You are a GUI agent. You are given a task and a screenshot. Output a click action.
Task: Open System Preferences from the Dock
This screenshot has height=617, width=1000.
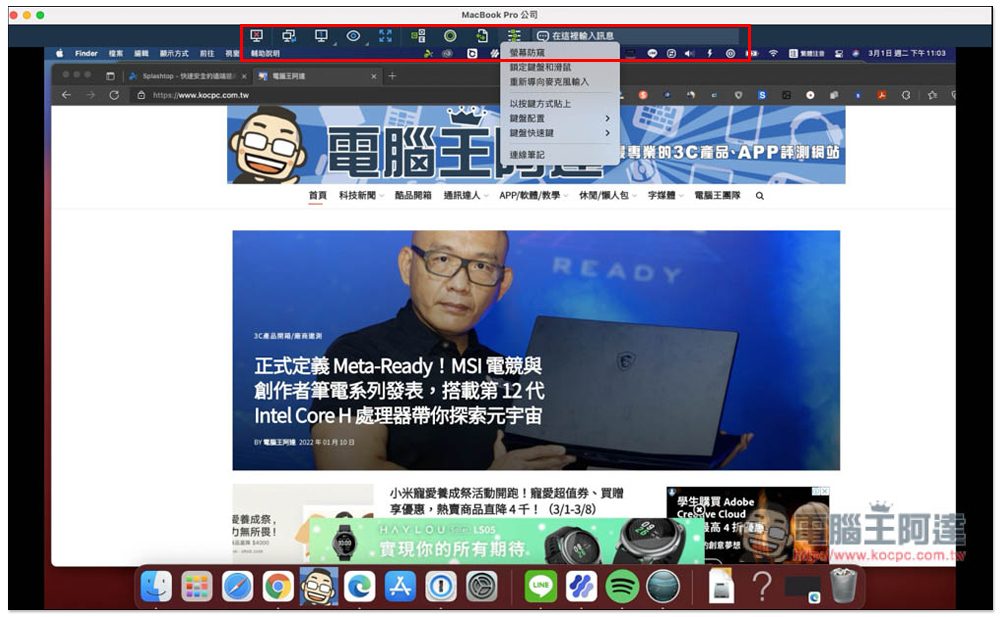click(482, 586)
